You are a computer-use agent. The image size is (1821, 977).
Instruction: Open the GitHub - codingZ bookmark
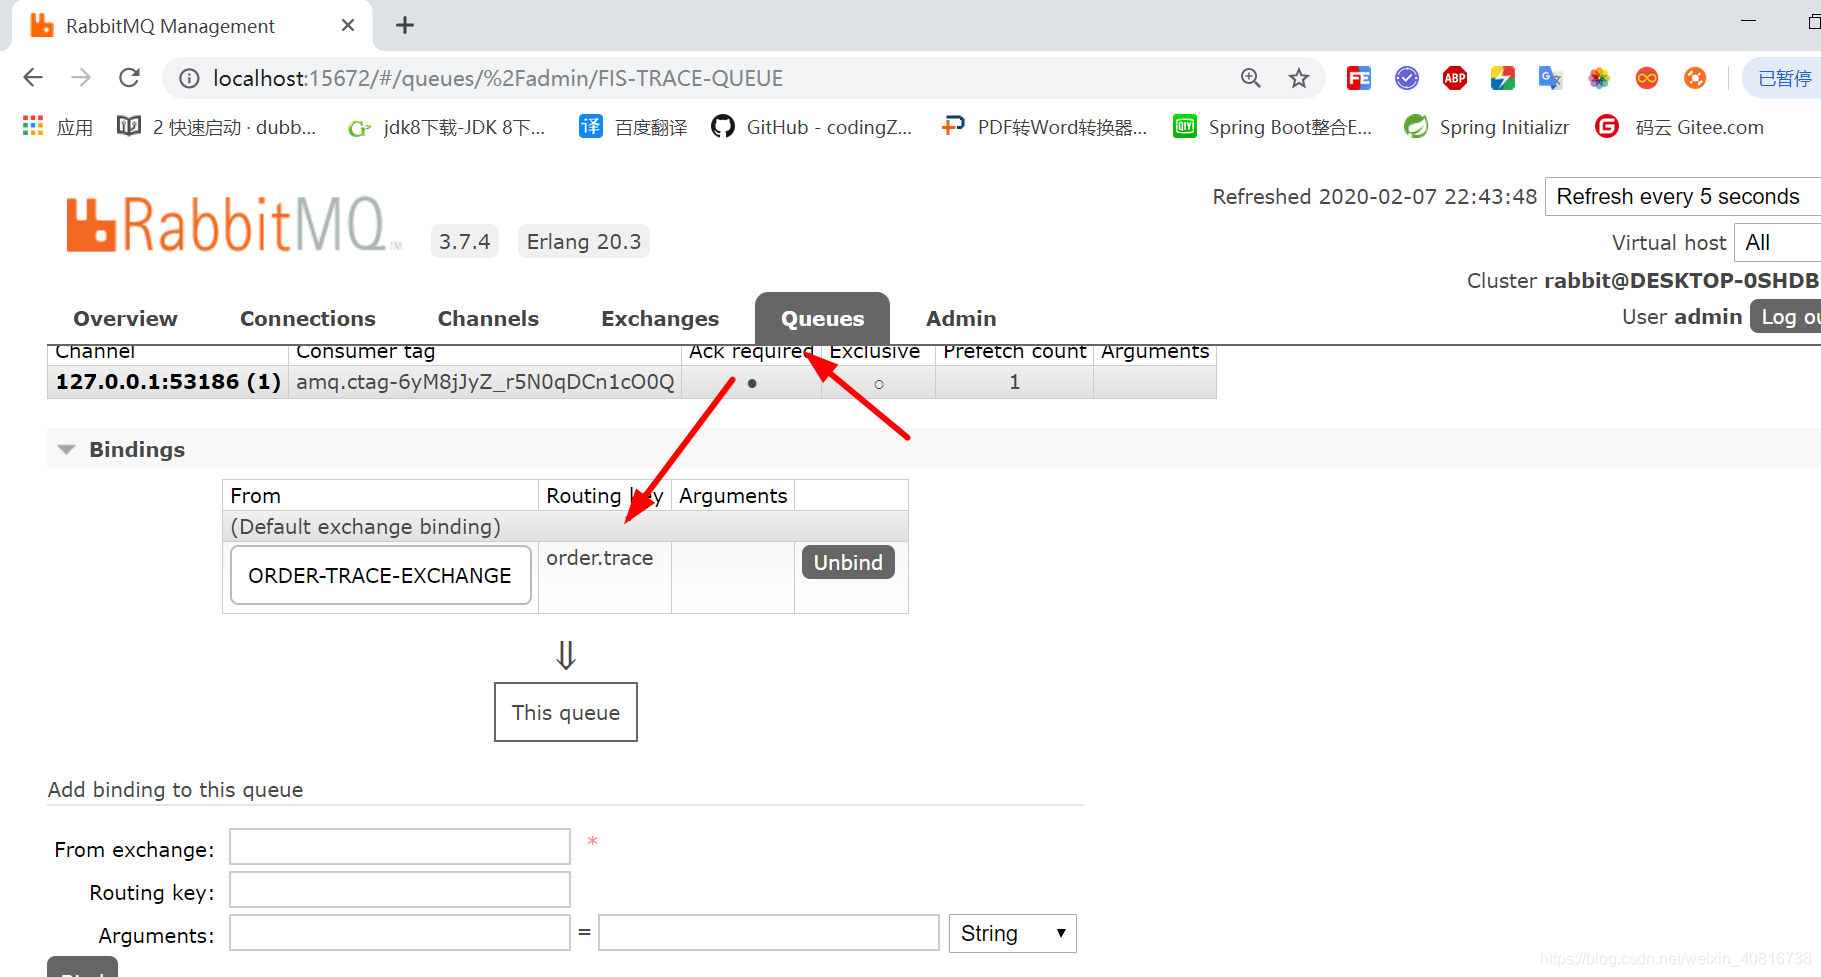(x=811, y=127)
